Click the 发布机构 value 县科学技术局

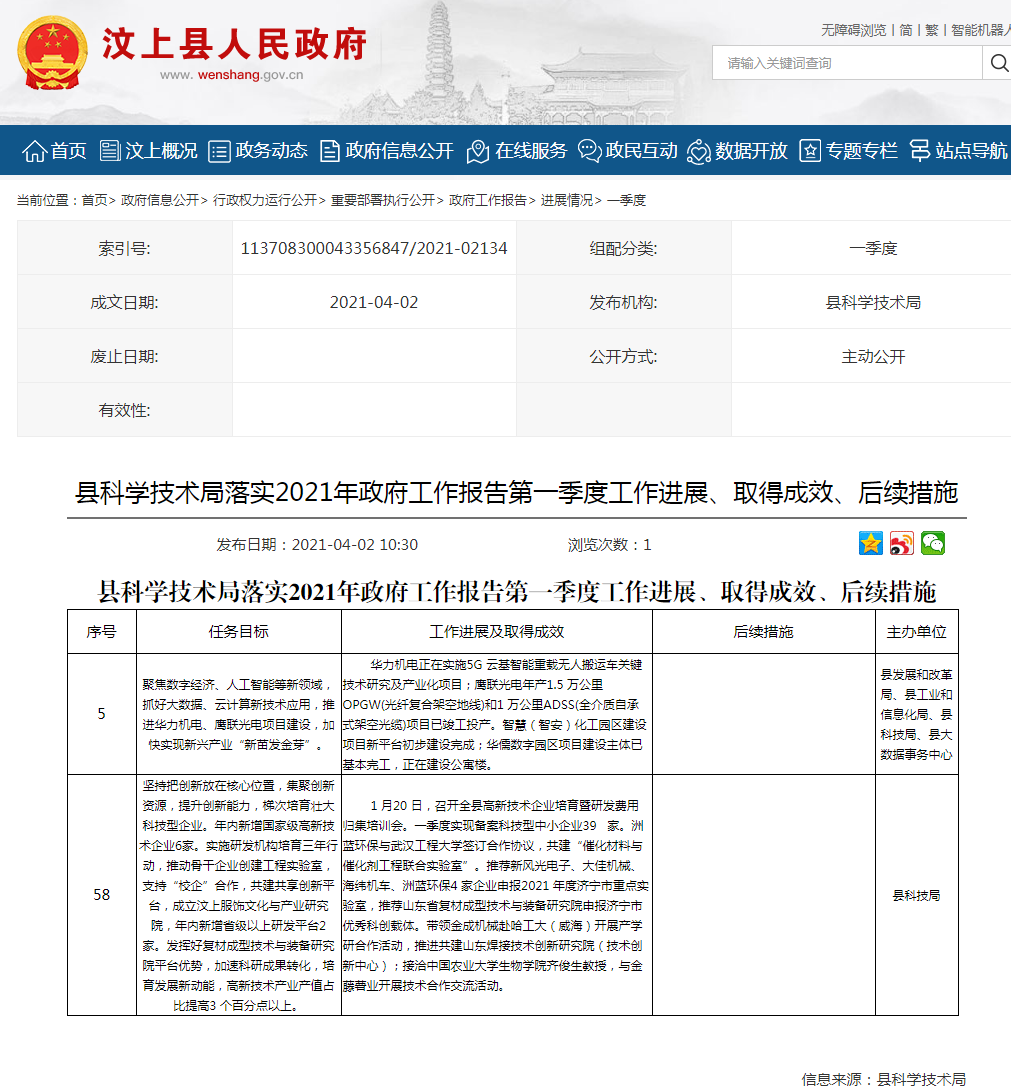coord(873,303)
